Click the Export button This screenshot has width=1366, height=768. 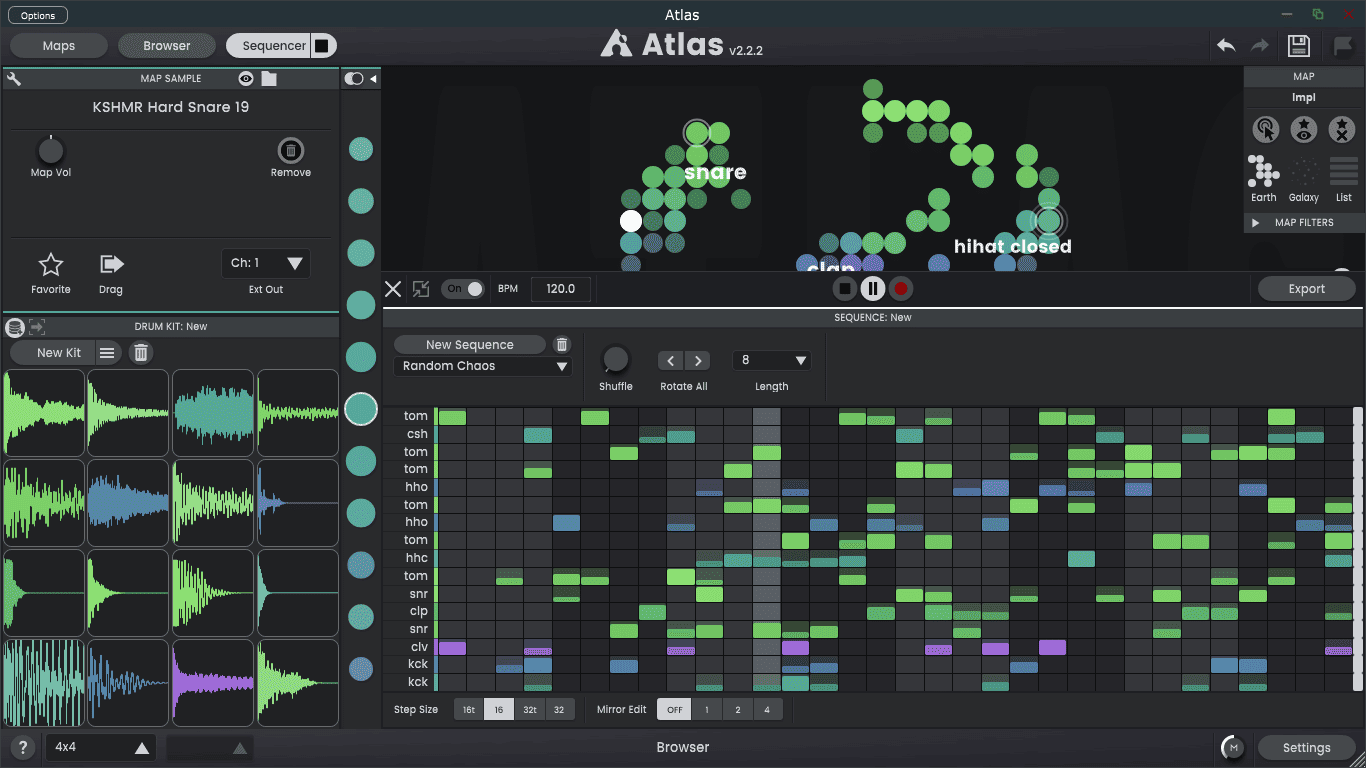click(1306, 289)
